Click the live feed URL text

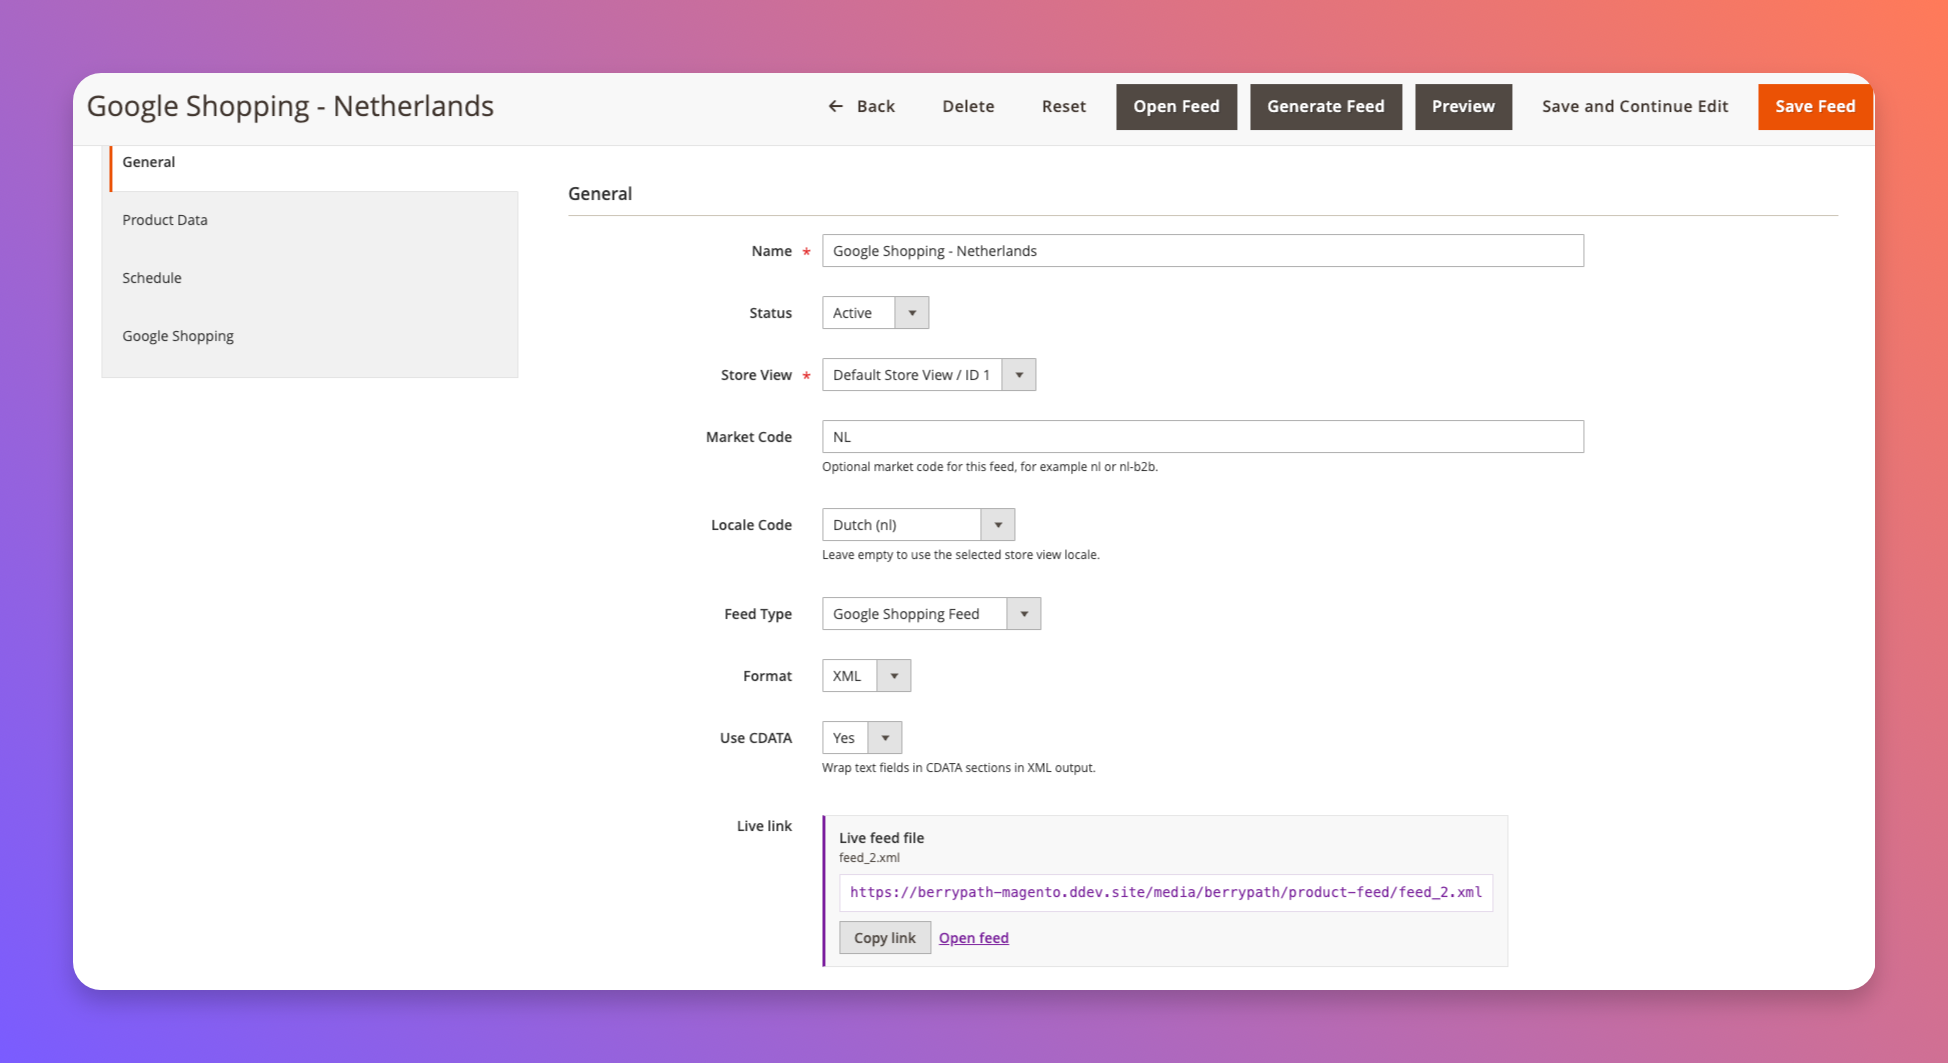pyautogui.click(x=1165, y=892)
